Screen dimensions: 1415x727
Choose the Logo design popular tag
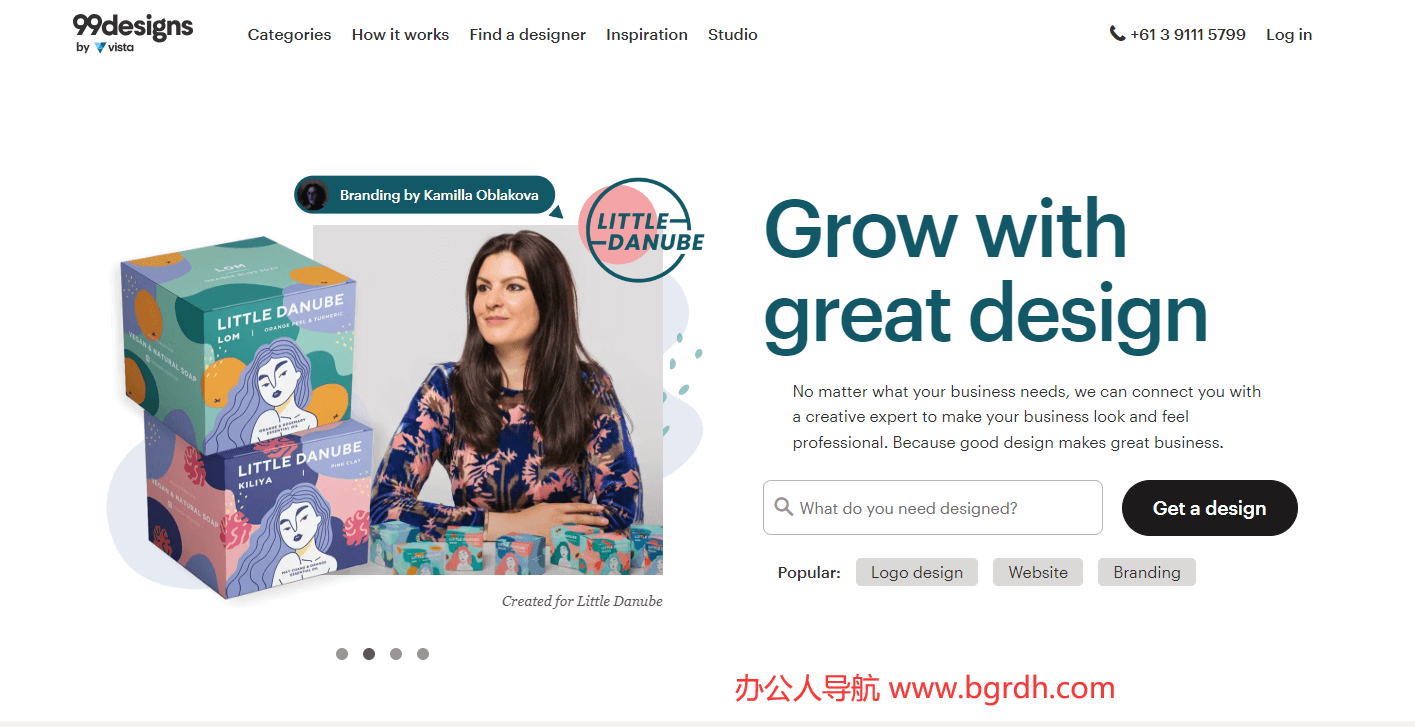(x=916, y=572)
